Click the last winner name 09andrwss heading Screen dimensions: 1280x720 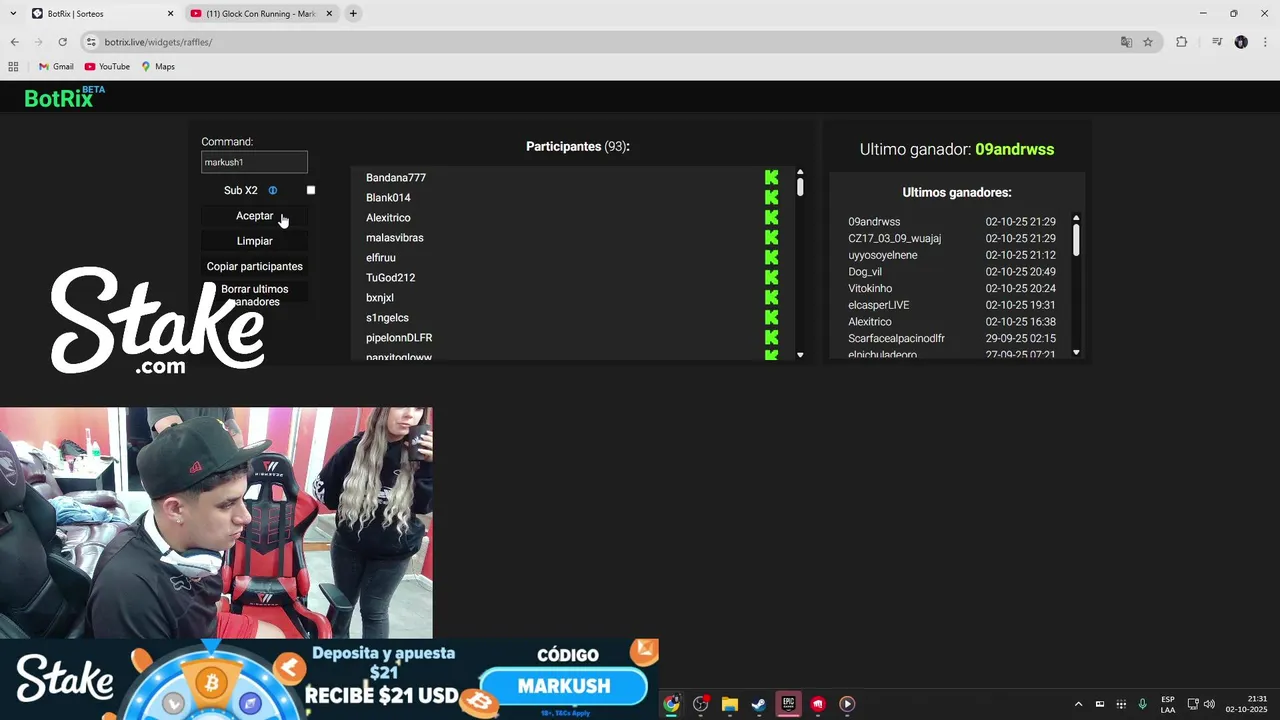point(1014,149)
